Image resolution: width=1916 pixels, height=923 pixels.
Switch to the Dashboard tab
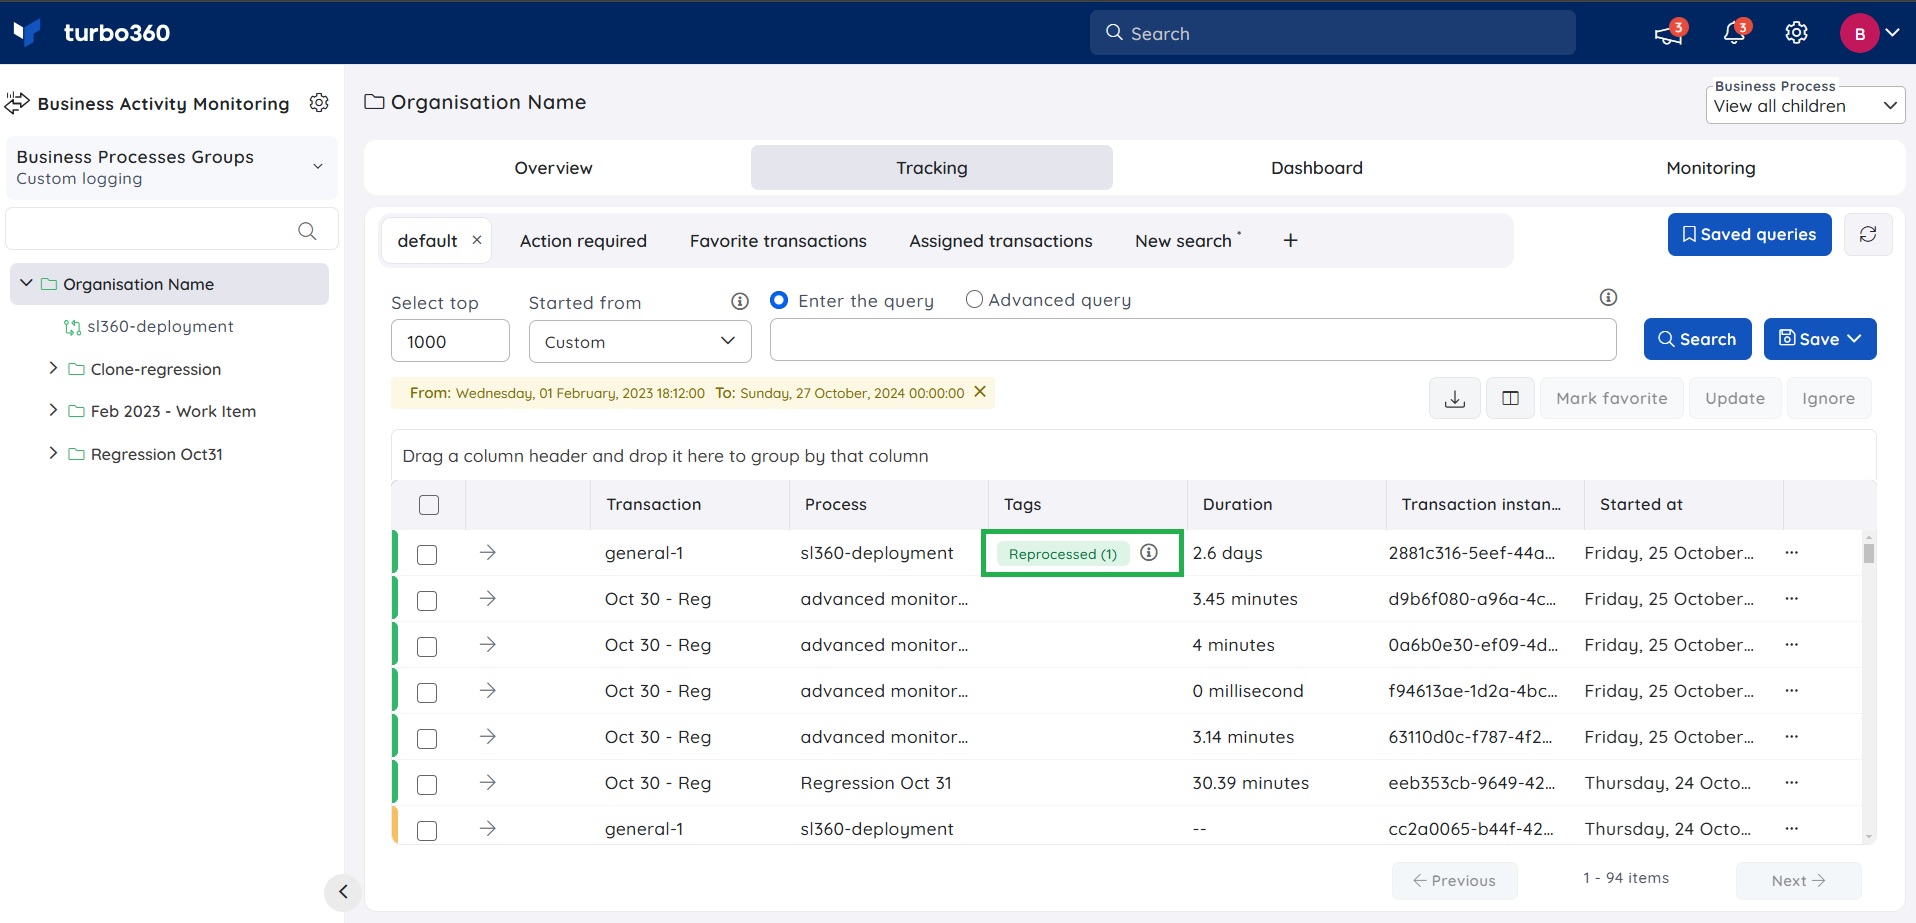(1316, 167)
